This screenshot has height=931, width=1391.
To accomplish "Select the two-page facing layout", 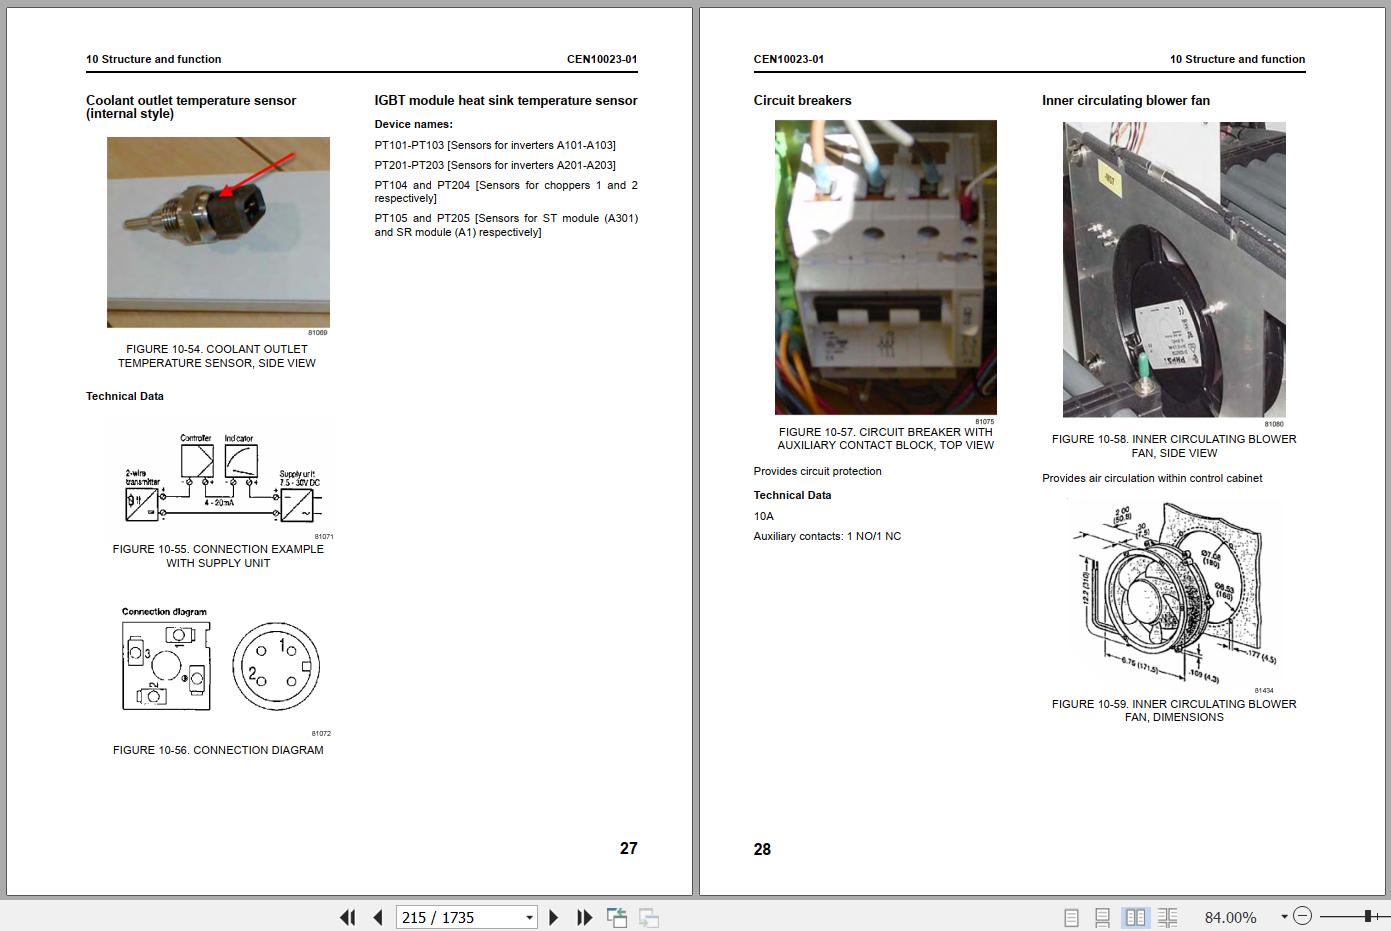I will click(1135, 917).
